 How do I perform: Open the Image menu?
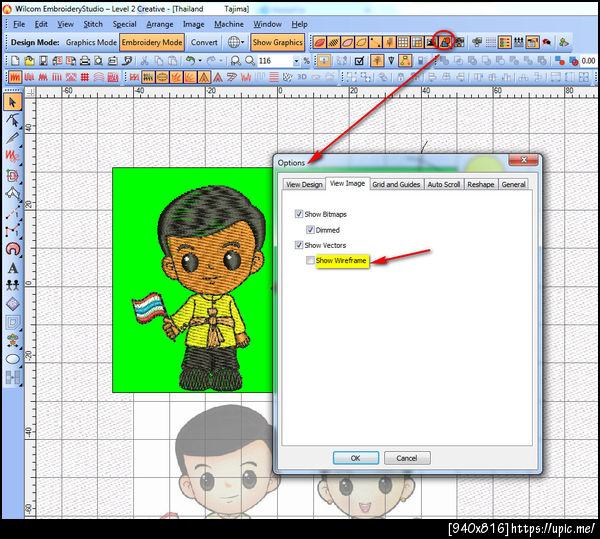coord(194,24)
